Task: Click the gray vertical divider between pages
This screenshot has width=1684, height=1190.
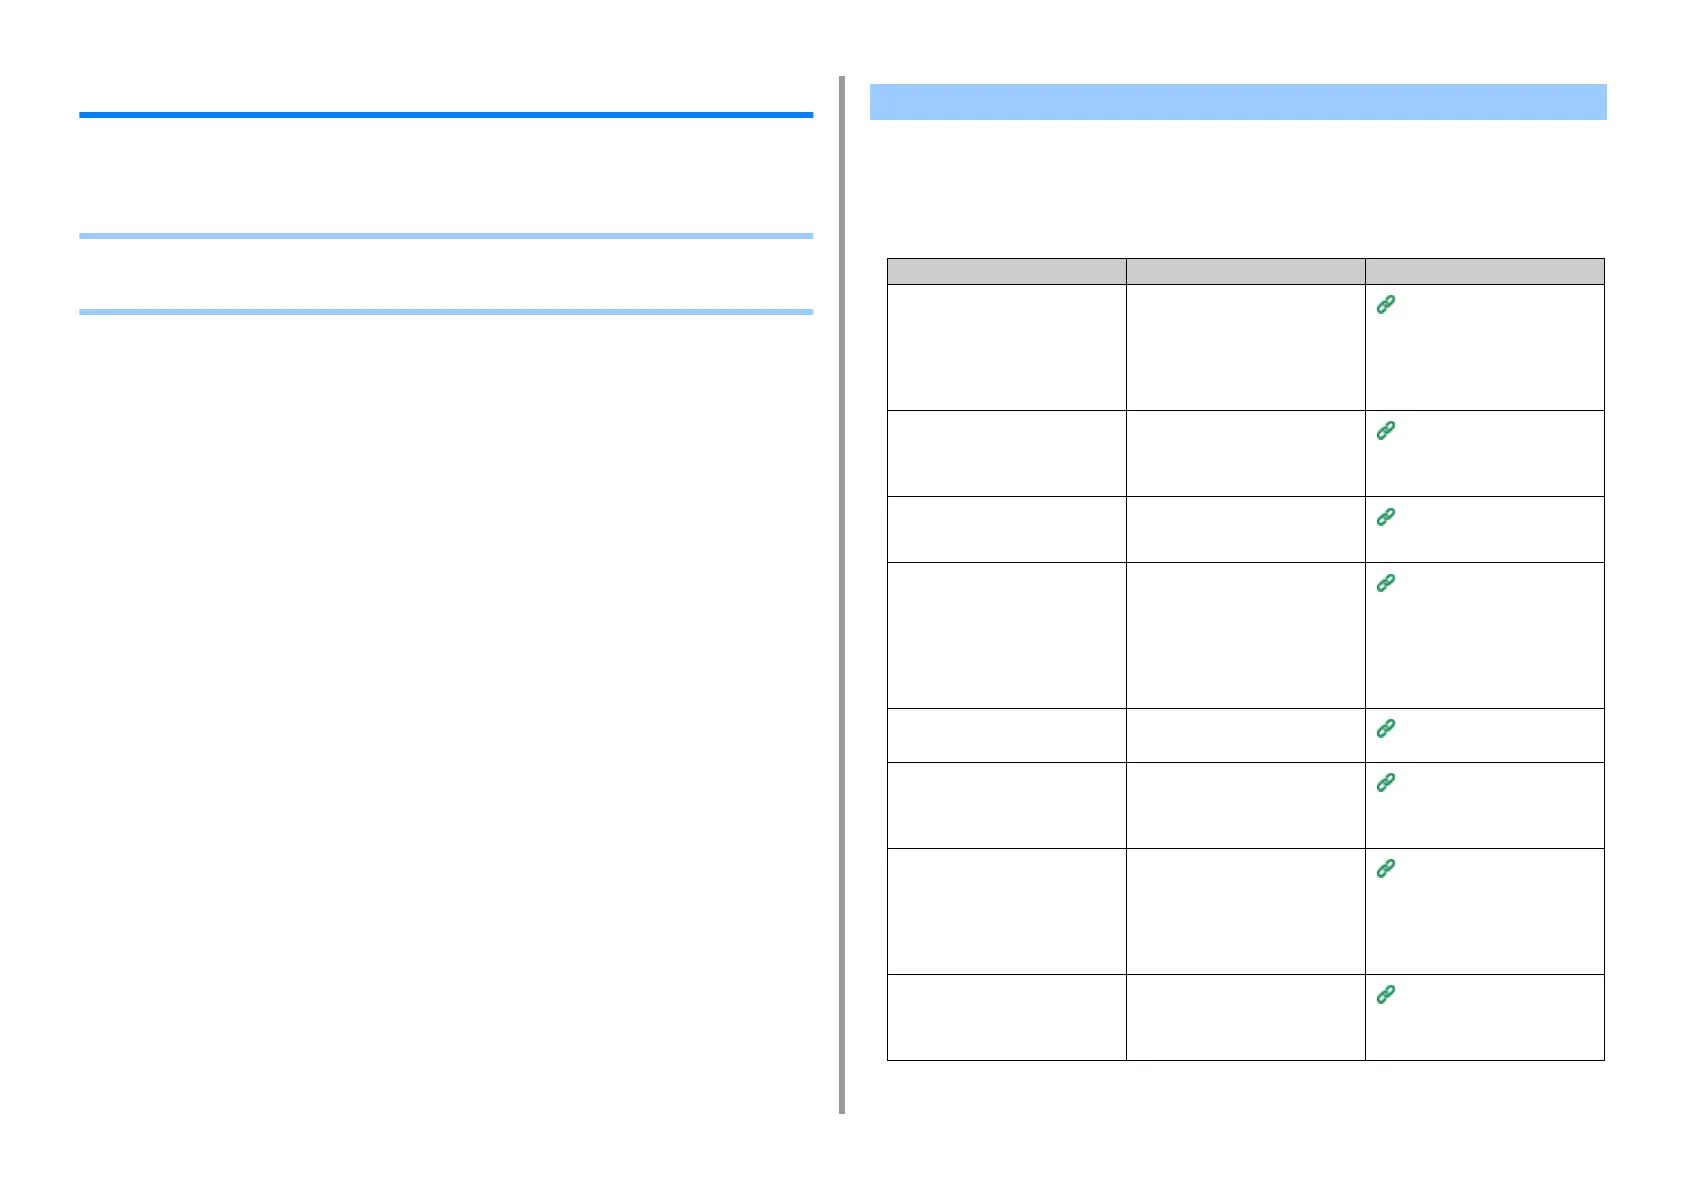Action: (x=842, y=595)
